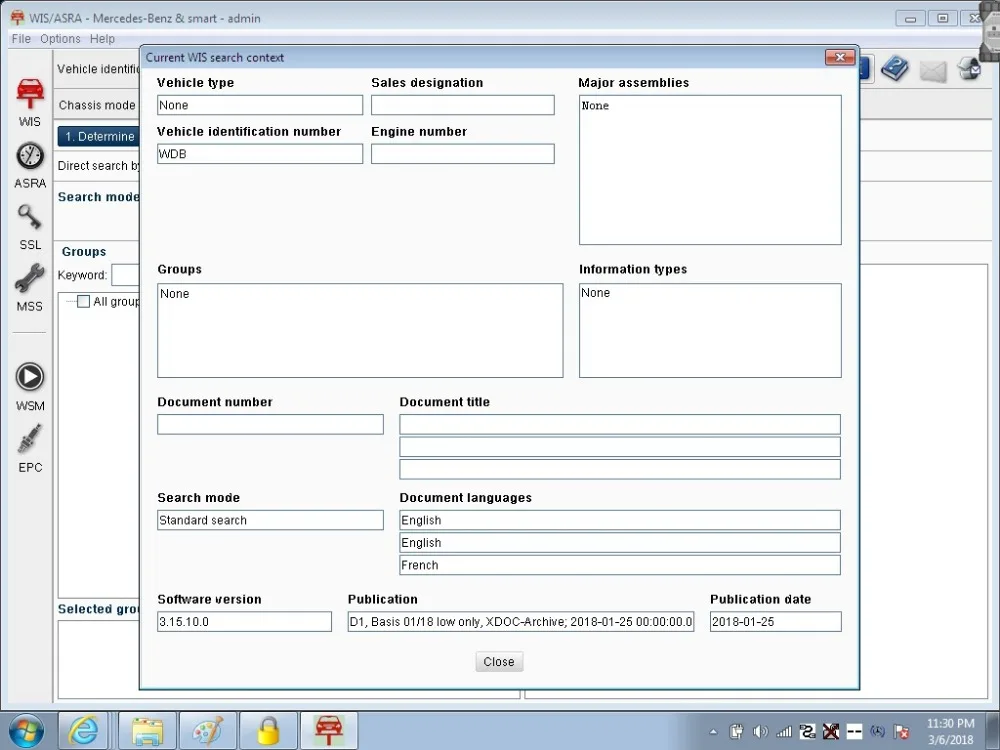This screenshot has height=750, width=1000.
Task: Open the volume speaker tray icon
Action: coord(760,732)
